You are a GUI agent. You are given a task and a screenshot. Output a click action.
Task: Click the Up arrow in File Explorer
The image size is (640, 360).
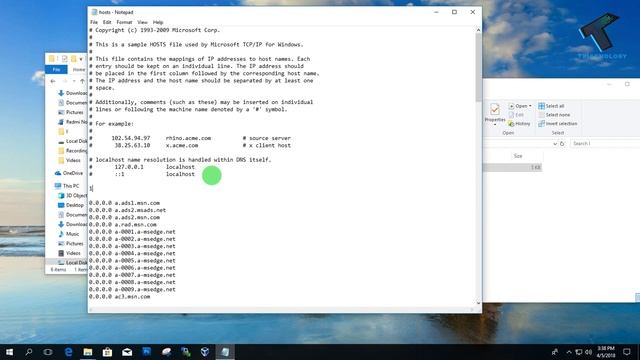(82, 81)
